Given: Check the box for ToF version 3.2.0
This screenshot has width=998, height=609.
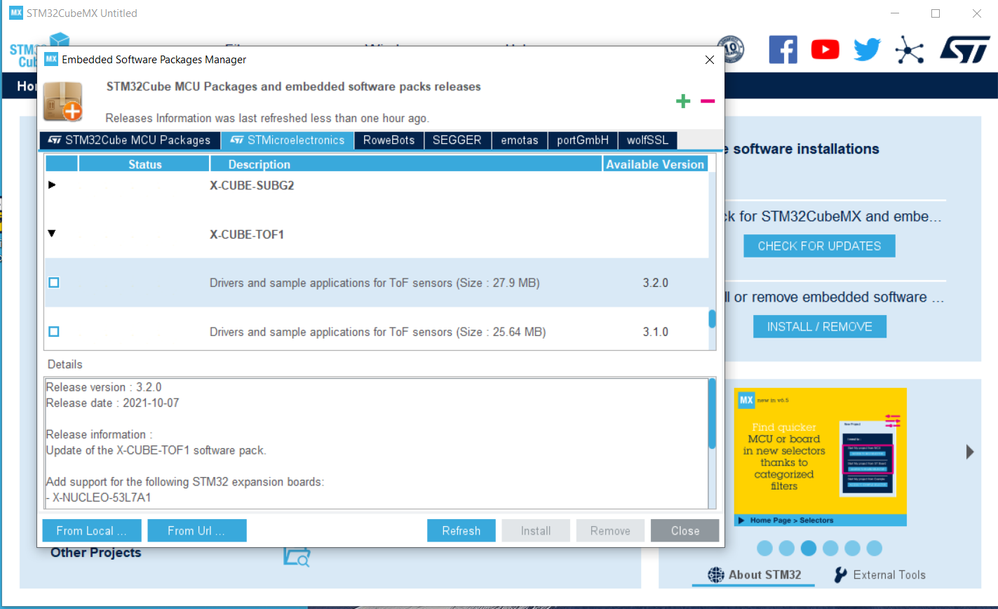Looking at the screenshot, I should [54, 283].
